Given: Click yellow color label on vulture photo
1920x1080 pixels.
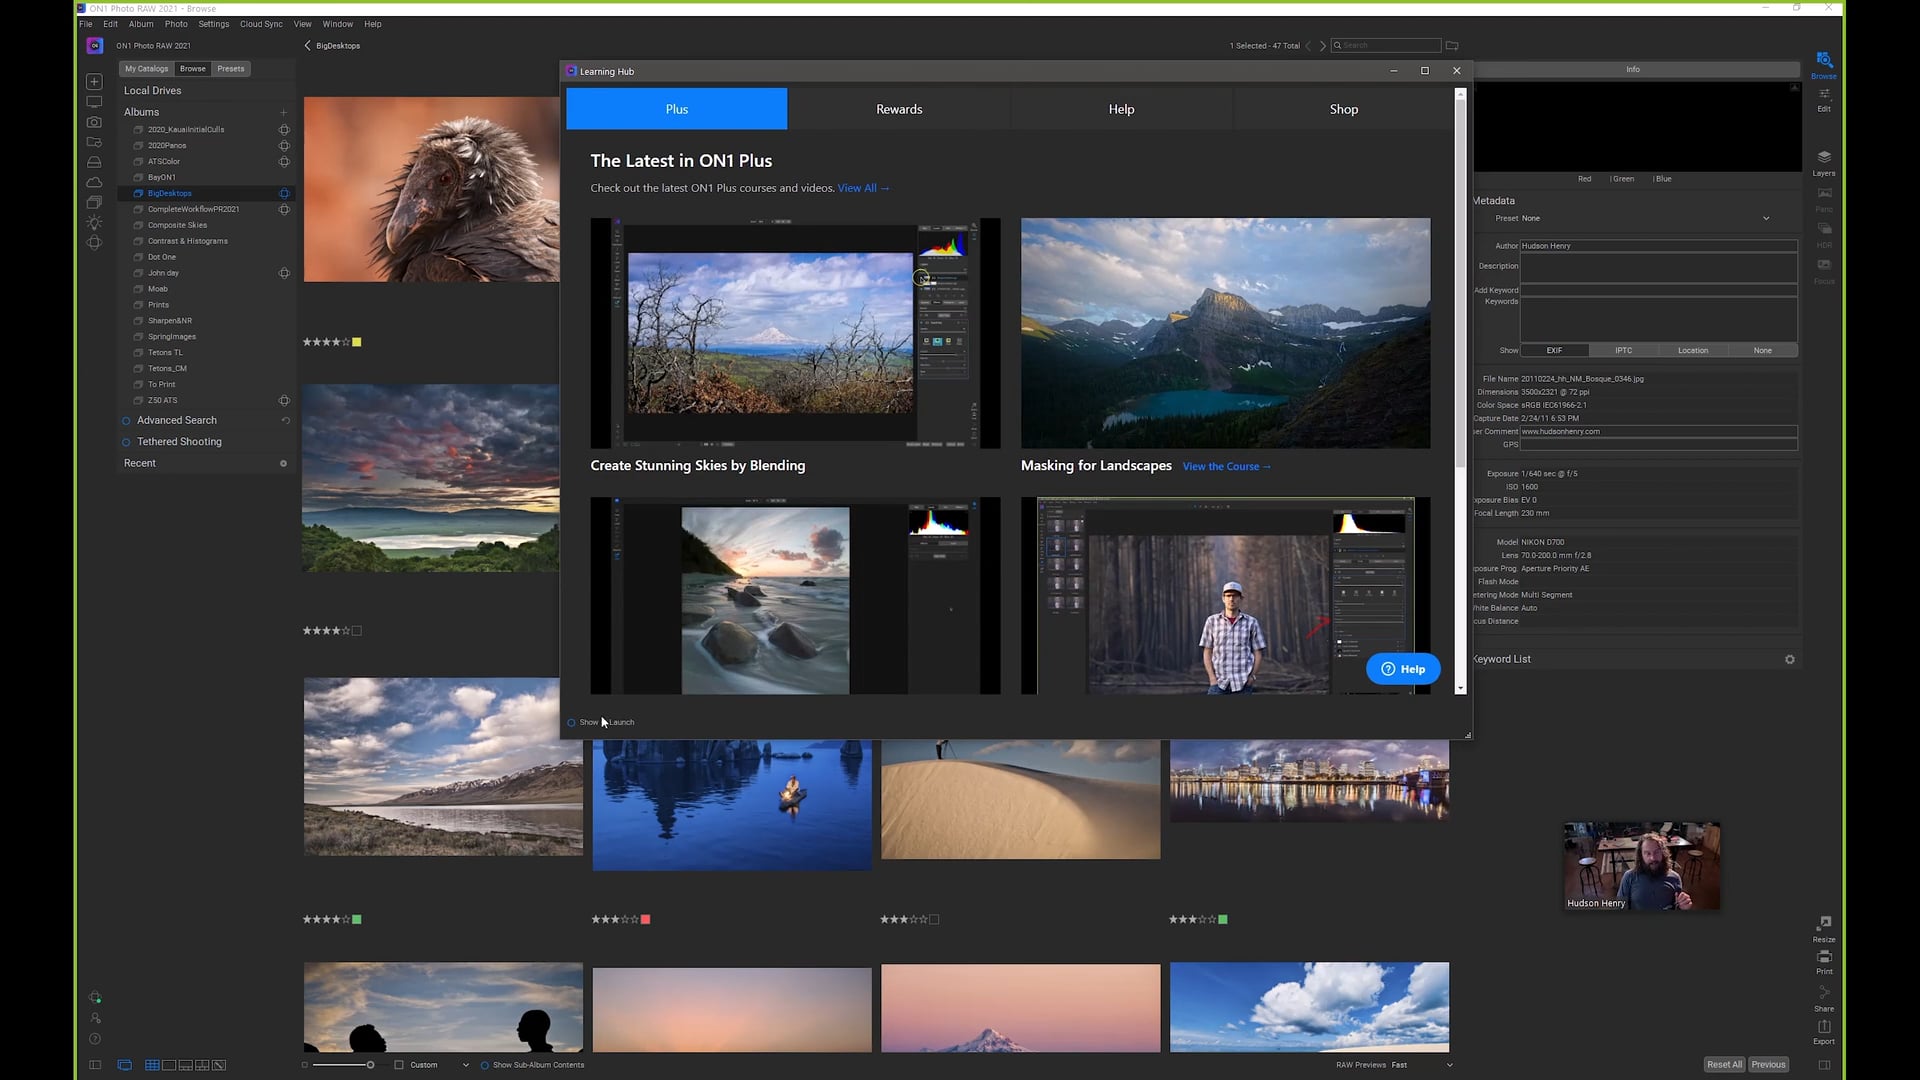Looking at the screenshot, I should 357,342.
